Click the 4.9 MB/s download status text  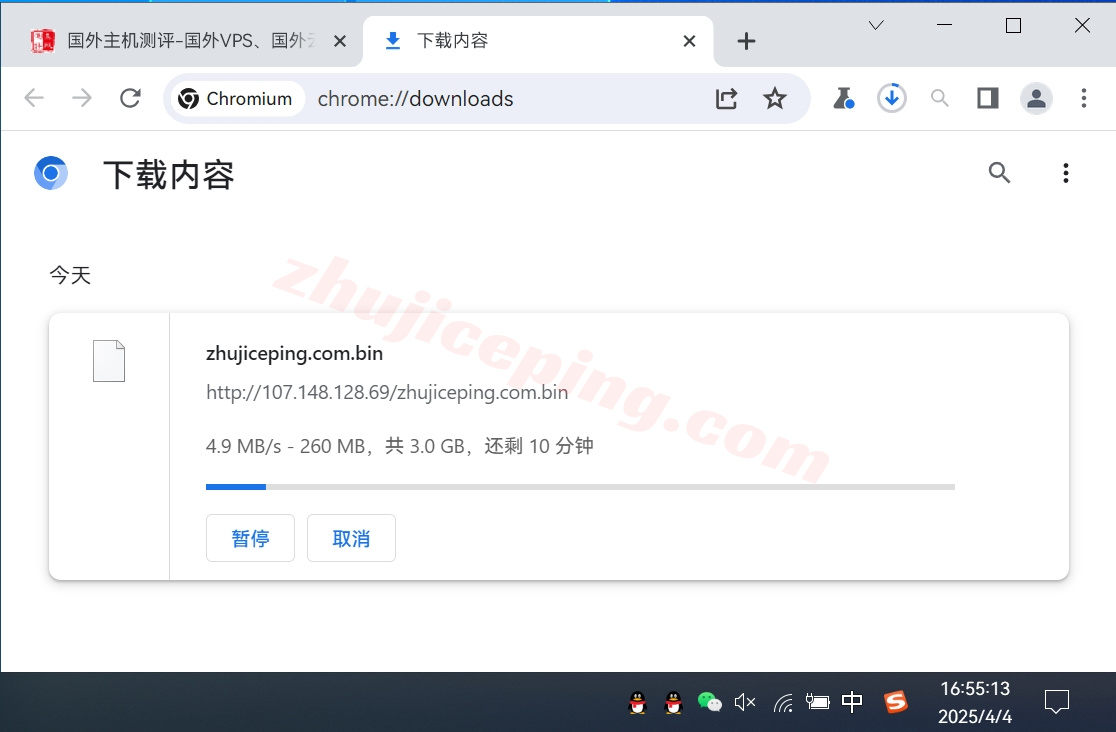pyautogui.click(x=399, y=446)
